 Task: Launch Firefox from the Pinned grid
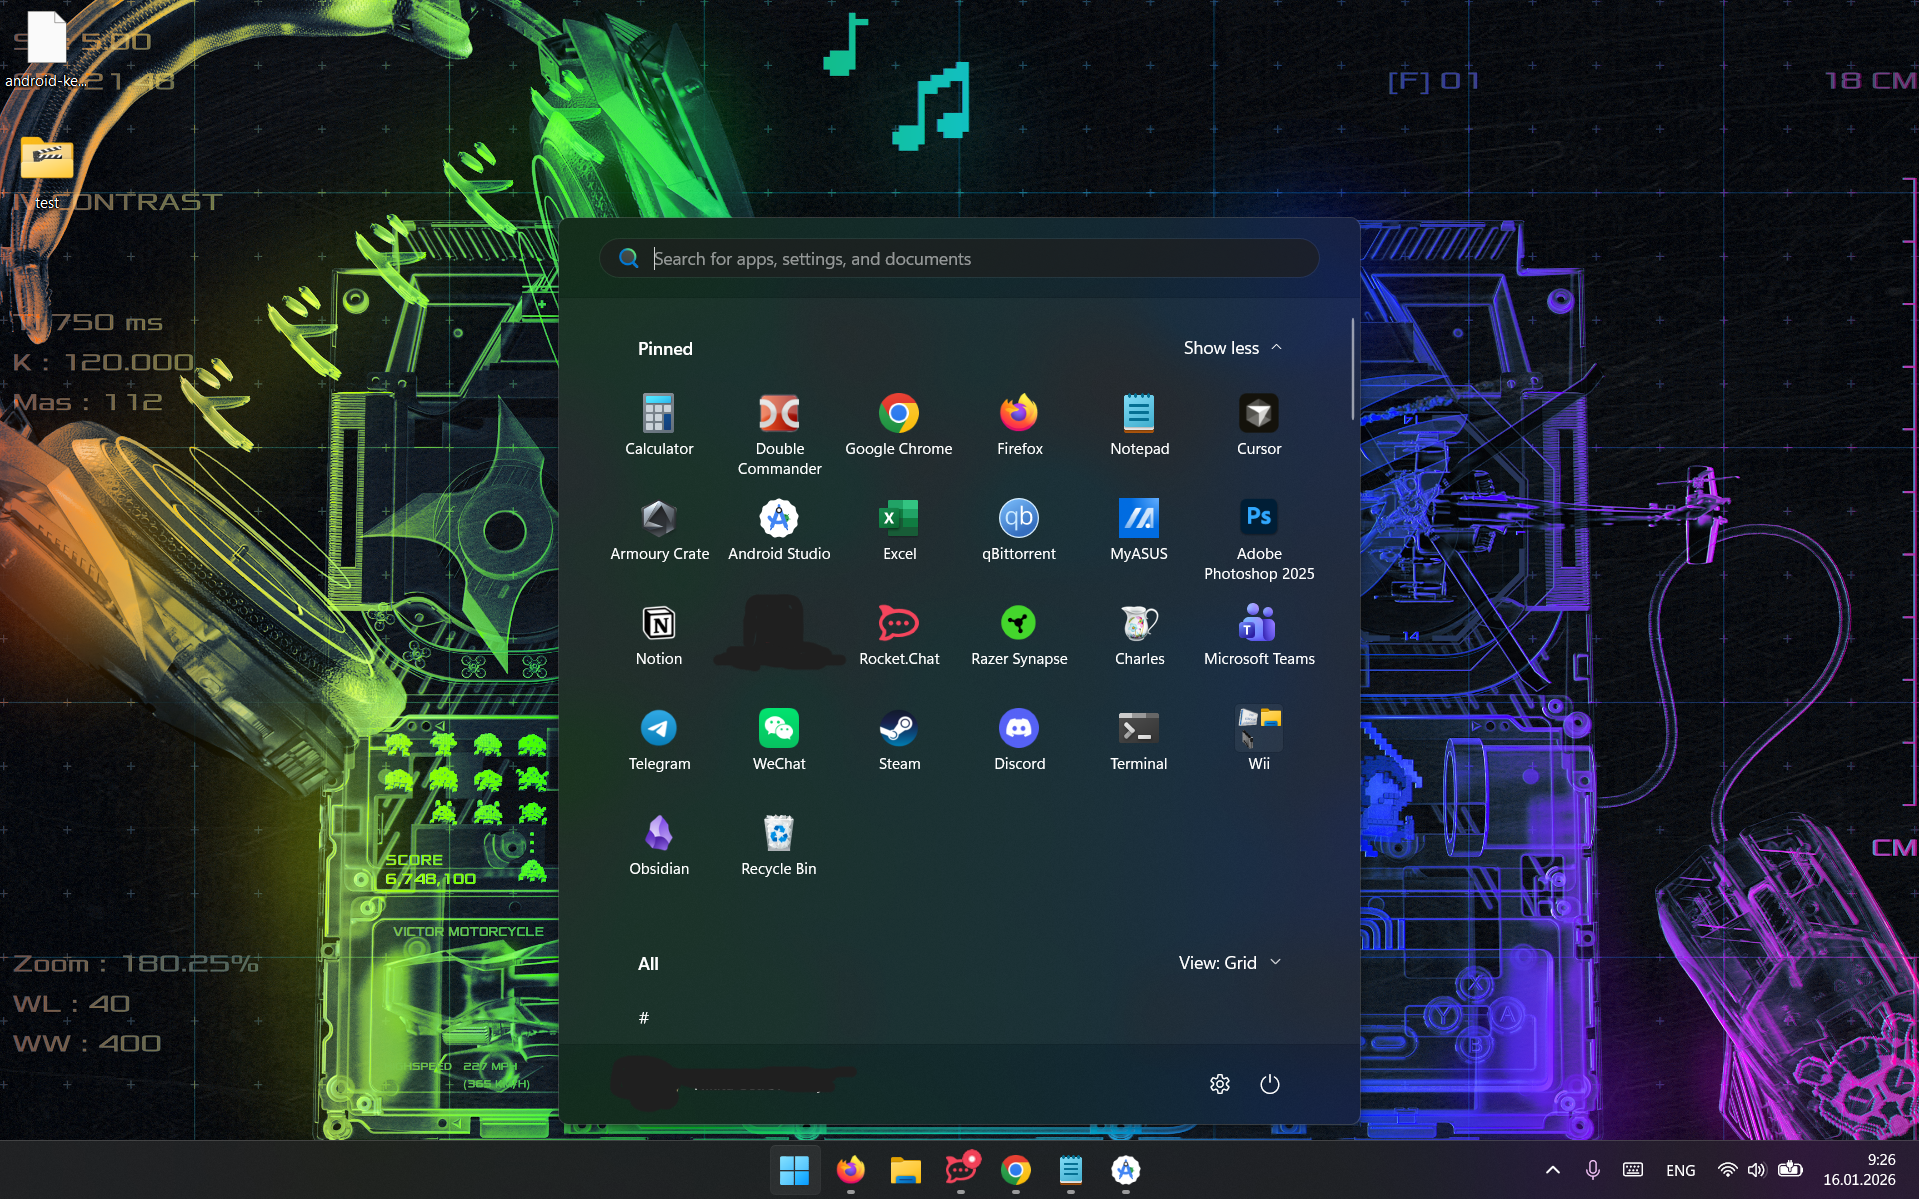coord(1019,425)
